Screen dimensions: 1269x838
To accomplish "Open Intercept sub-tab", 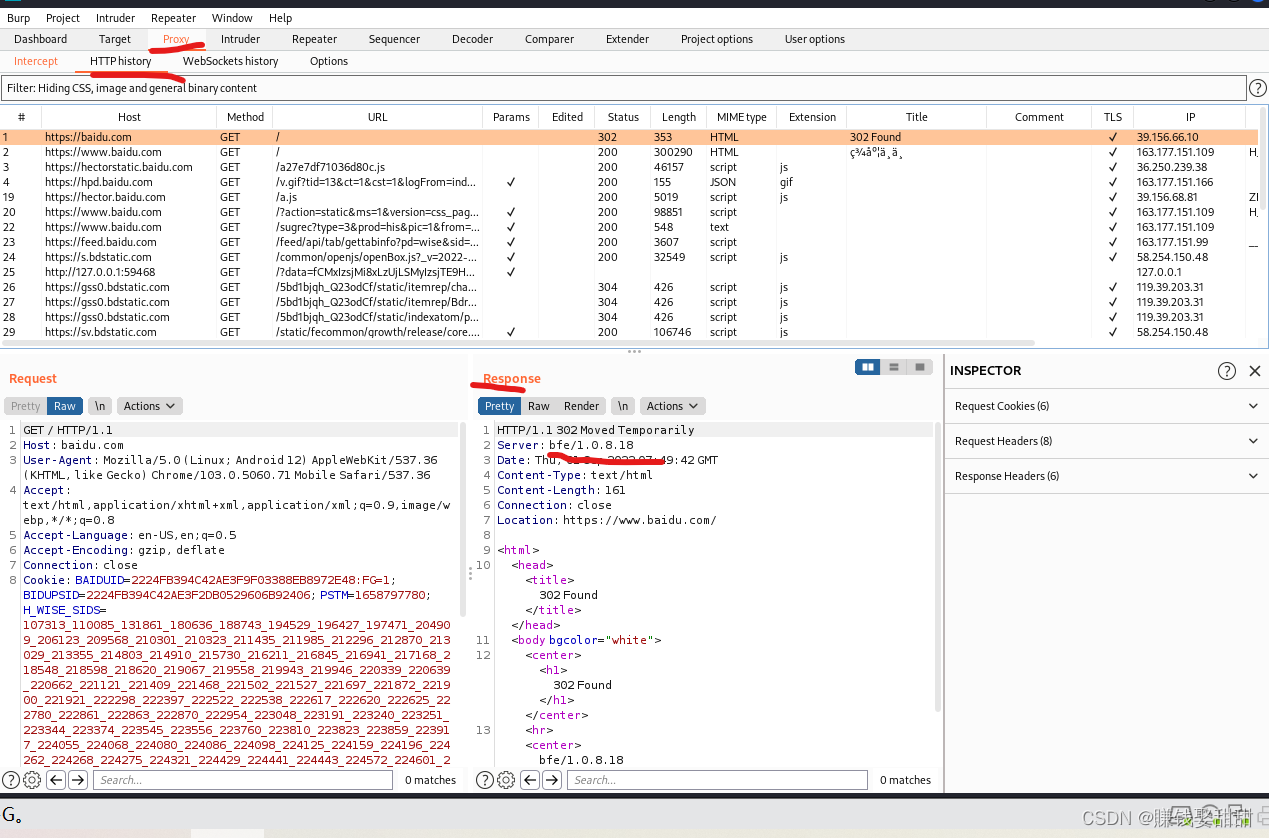I will tap(36, 61).
